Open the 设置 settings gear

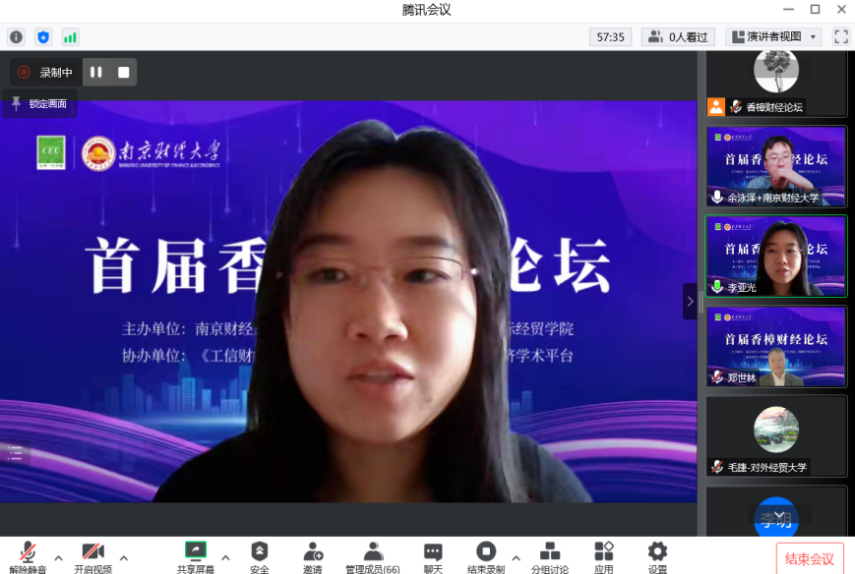[x=657, y=557]
